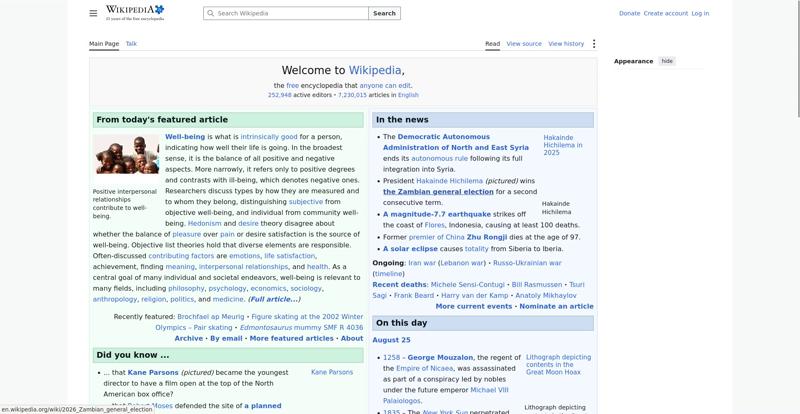Click the Wikipedia link in welcome heading
800x414 pixels.
coord(375,70)
